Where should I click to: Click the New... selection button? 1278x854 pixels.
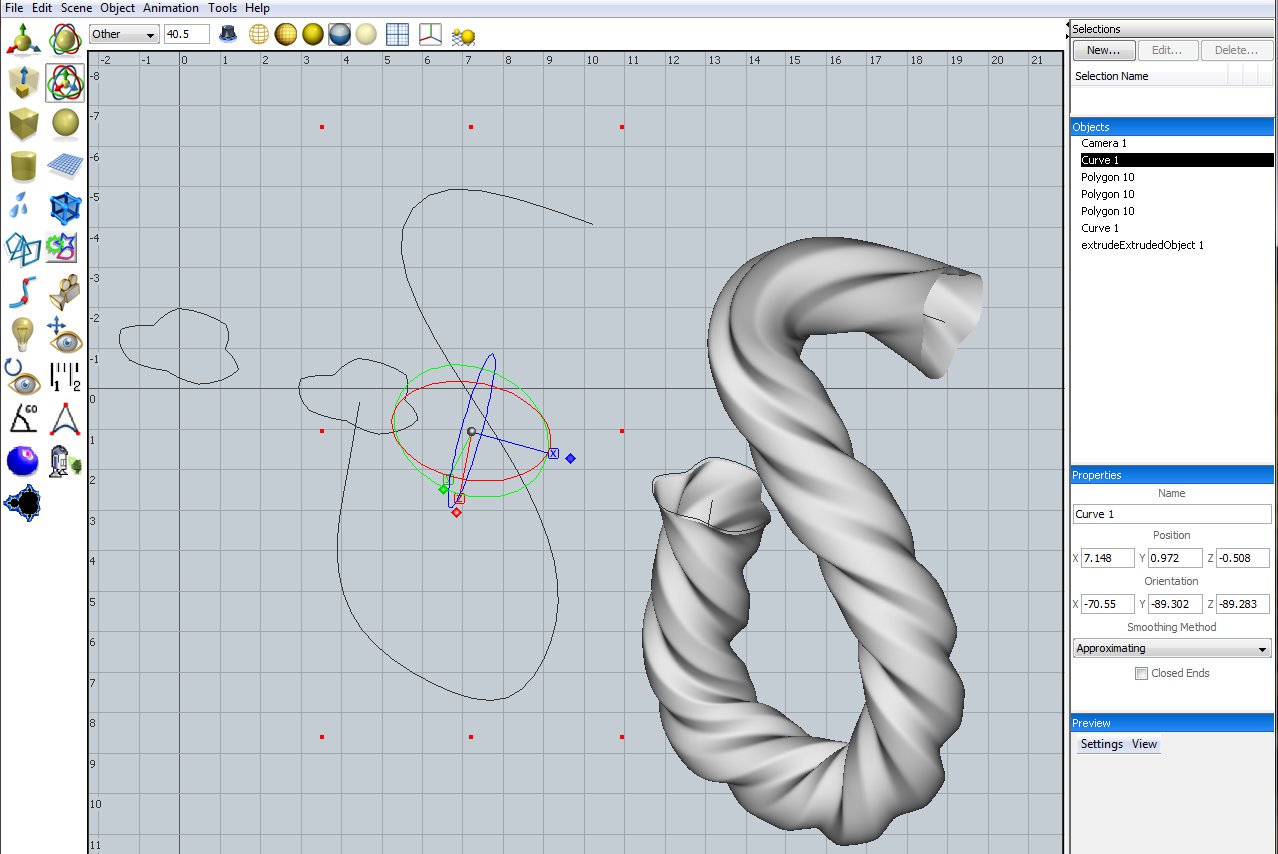coord(1104,50)
